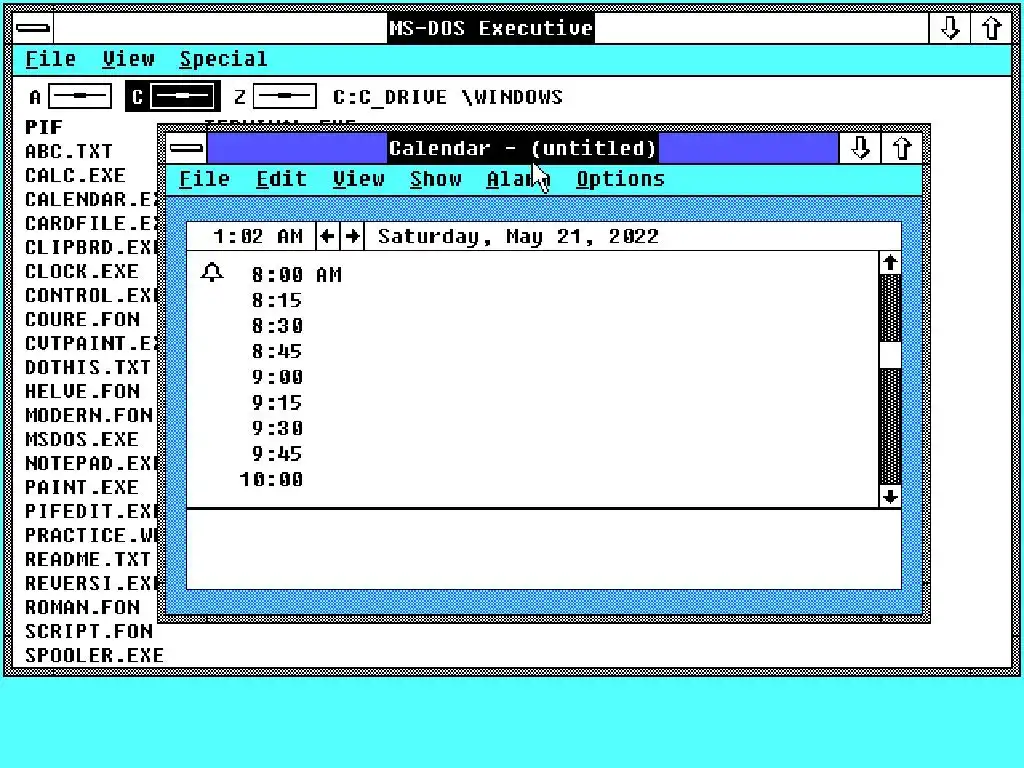Select README.TXT in file list
This screenshot has width=1024, height=768.
pyautogui.click(x=88, y=560)
